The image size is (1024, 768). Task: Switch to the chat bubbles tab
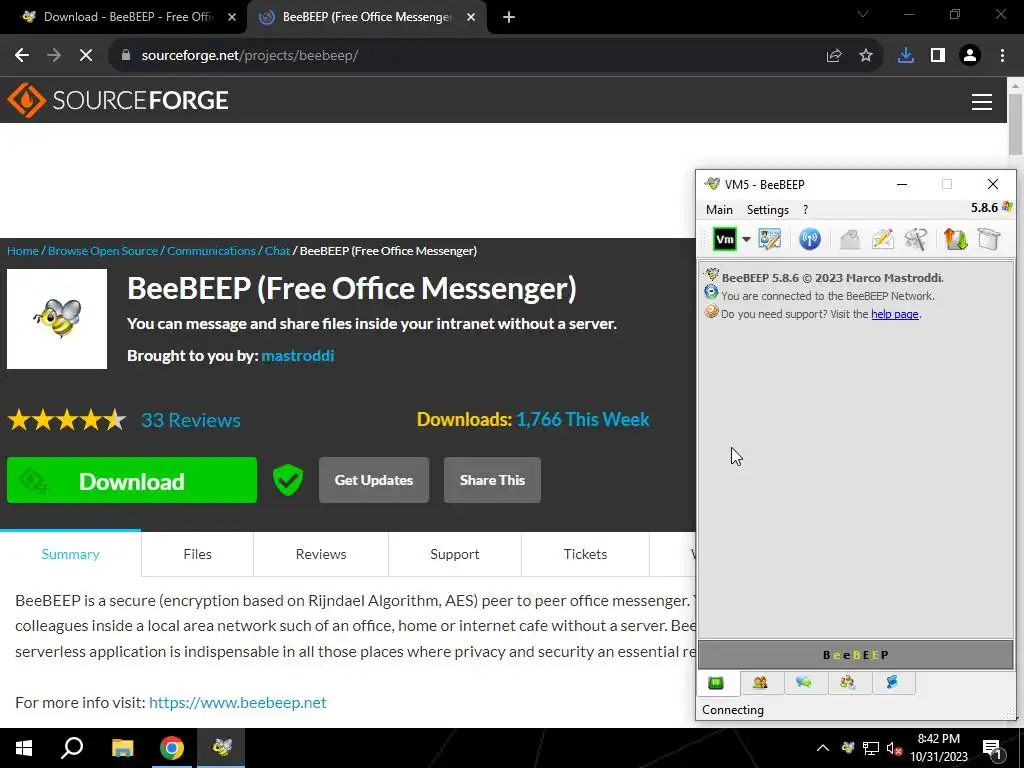pos(804,682)
